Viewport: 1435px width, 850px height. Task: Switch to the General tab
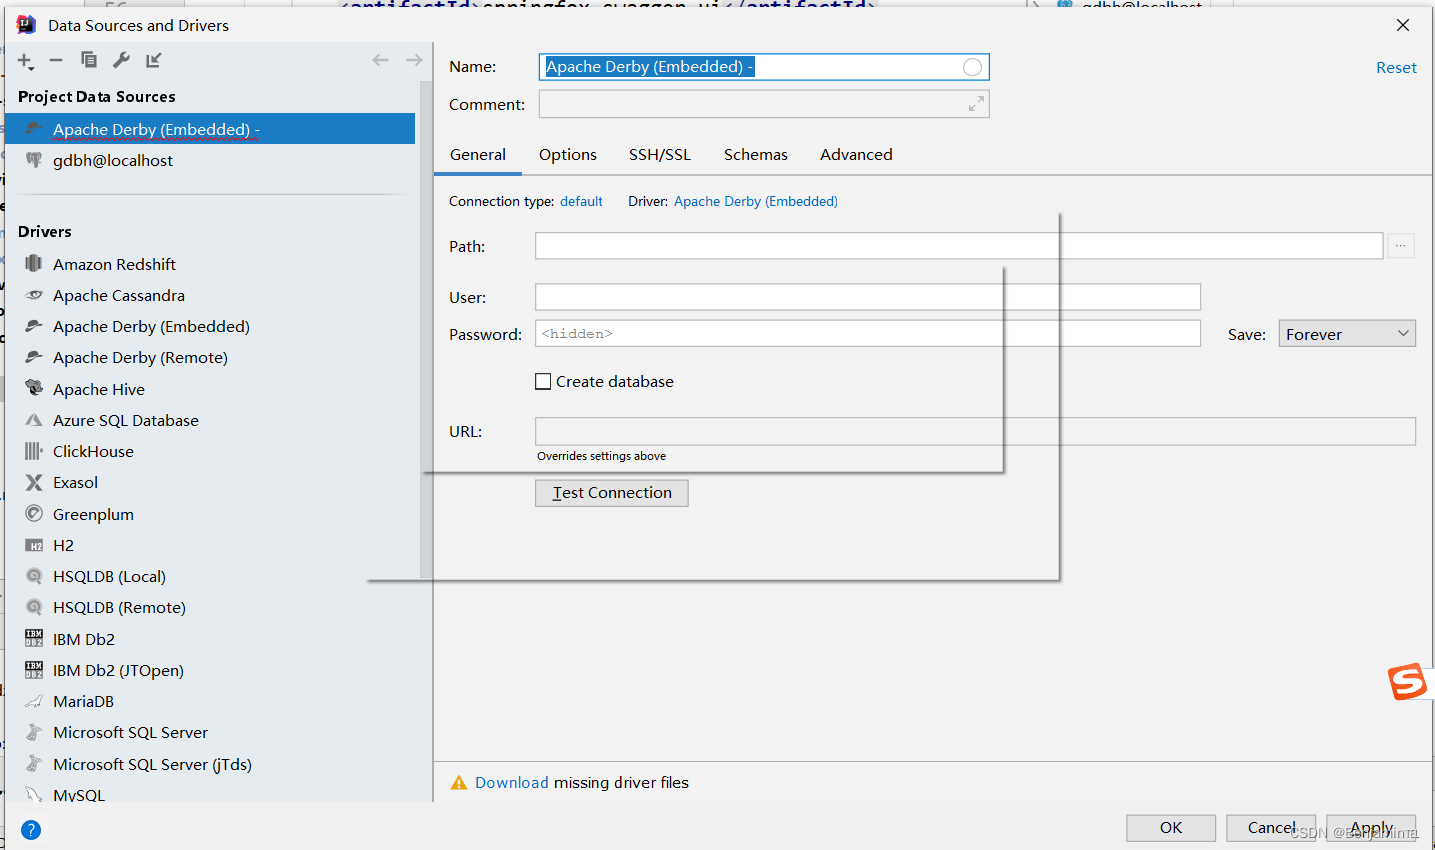point(478,154)
